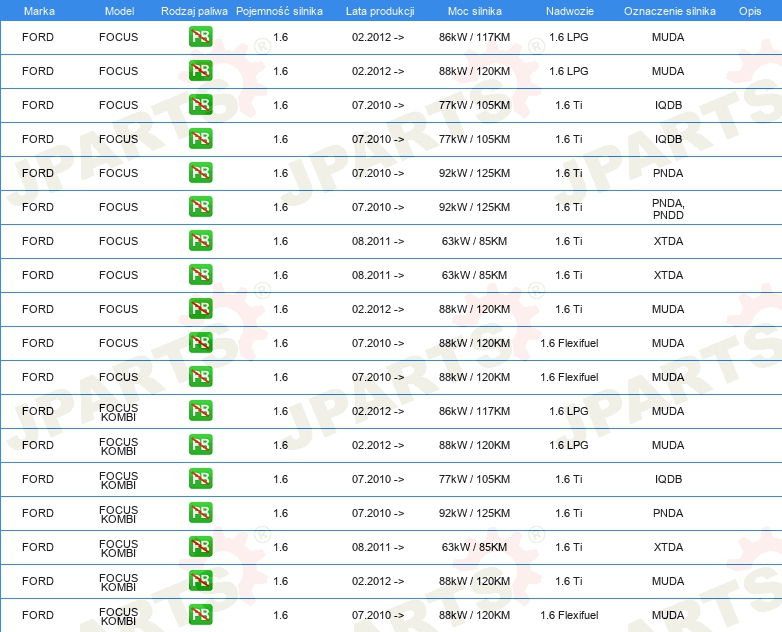This screenshot has height=632, width=782.
Task: Click the Moc silnika column header
Action: [475, 11]
